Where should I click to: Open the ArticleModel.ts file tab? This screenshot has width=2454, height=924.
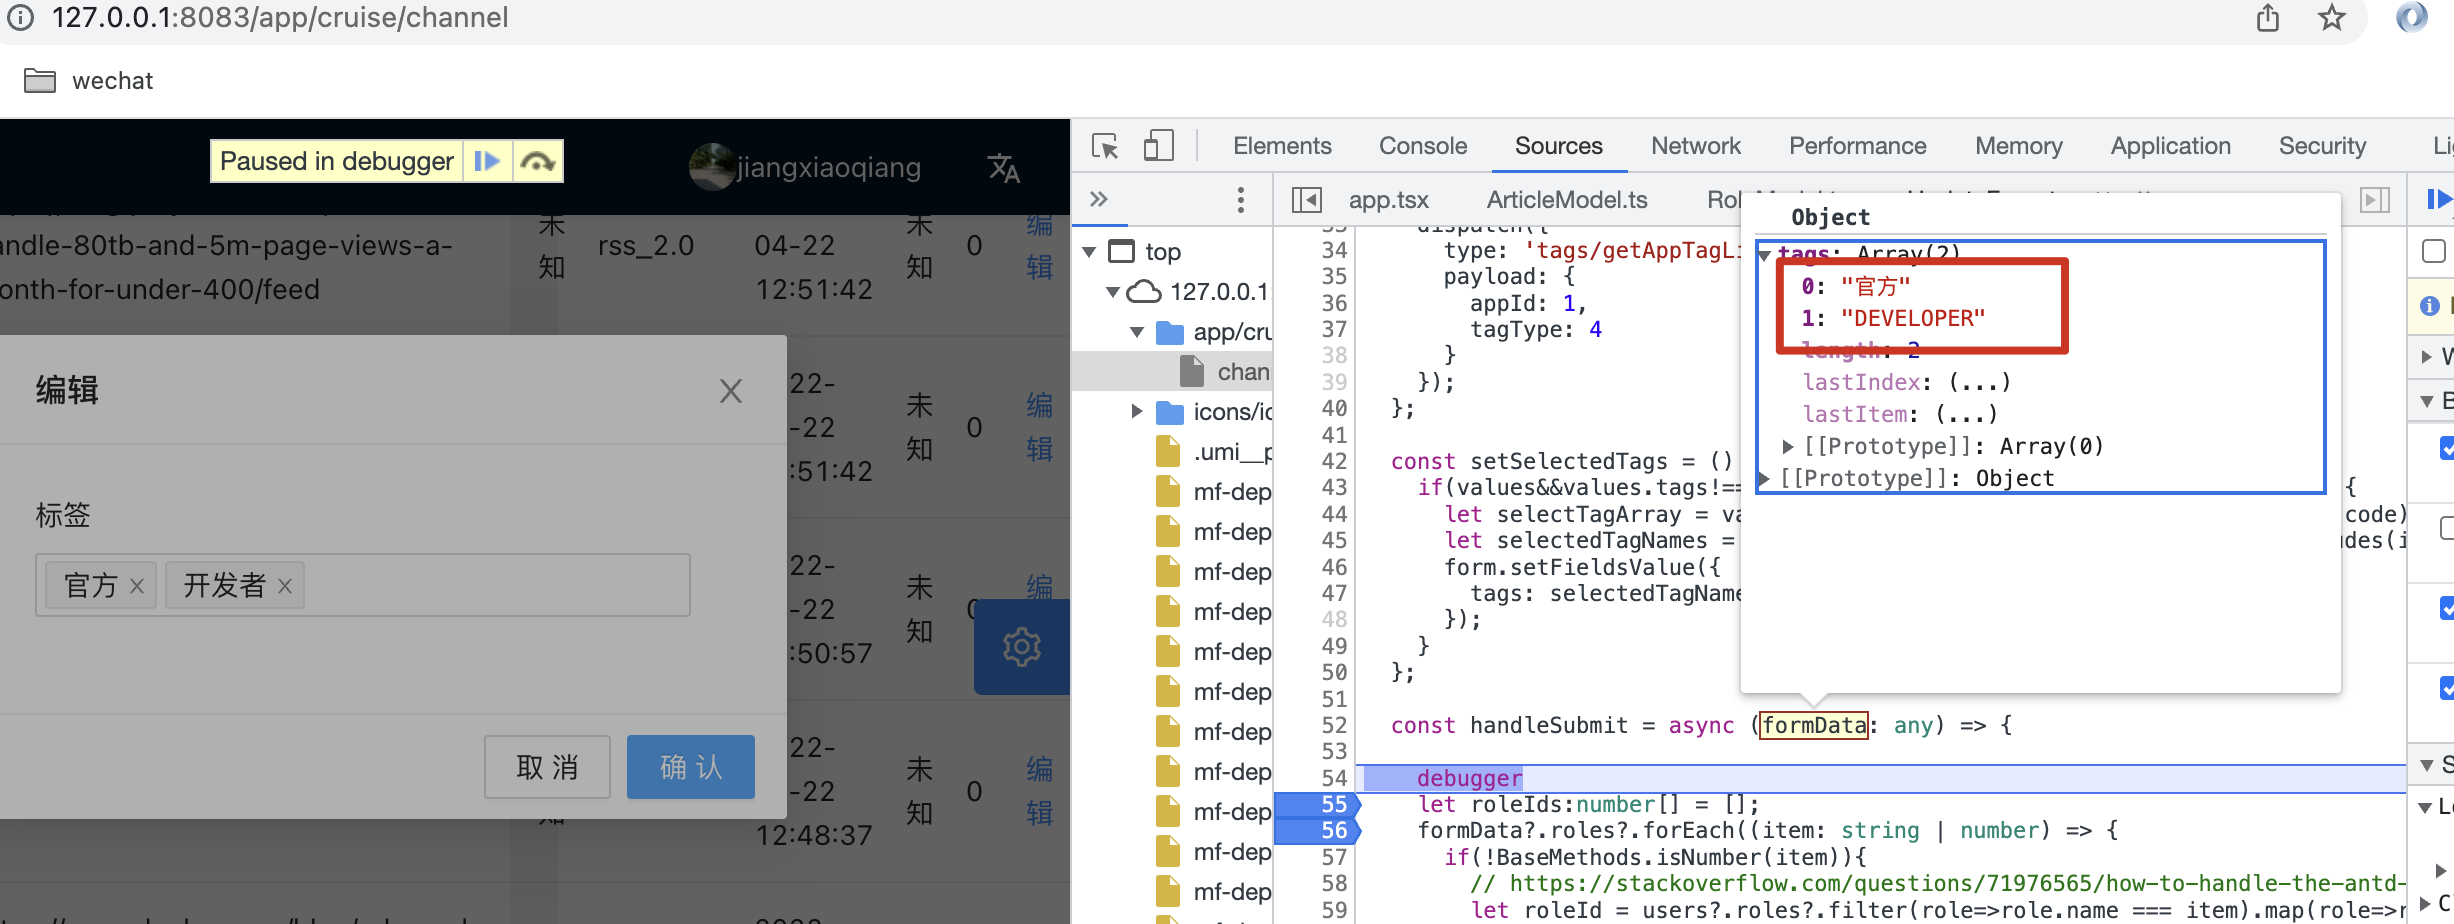pos(1566,199)
